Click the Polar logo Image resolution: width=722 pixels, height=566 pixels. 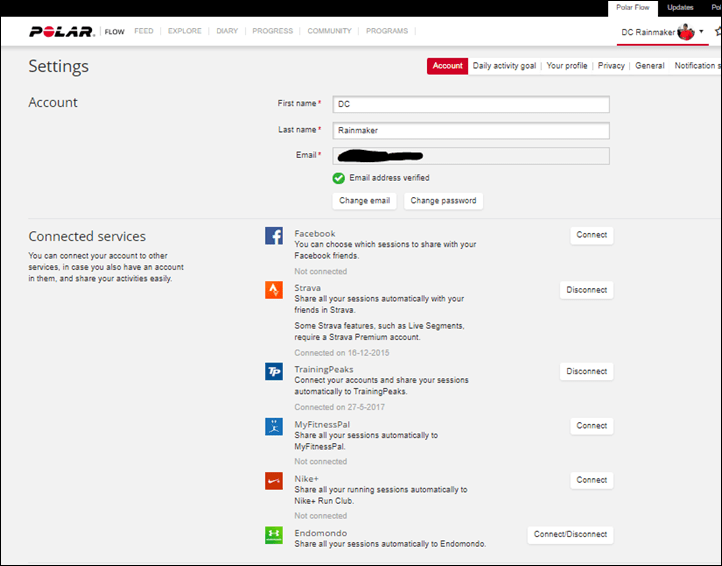coord(62,31)
